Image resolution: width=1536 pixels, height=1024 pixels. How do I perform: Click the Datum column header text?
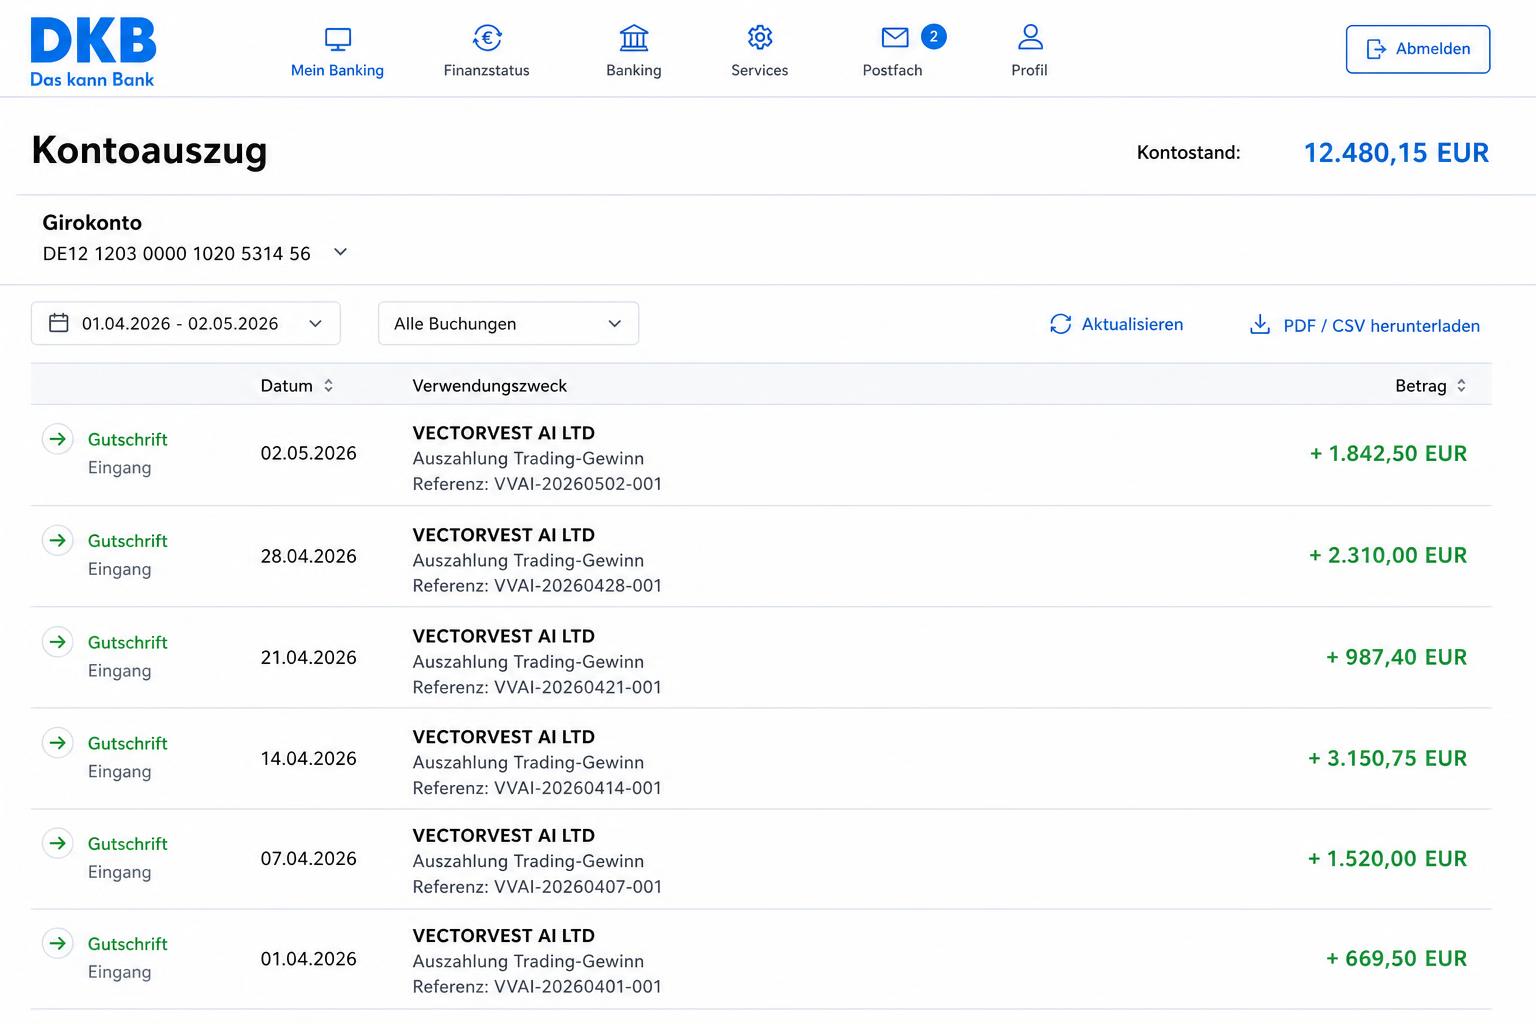[287, 386]
